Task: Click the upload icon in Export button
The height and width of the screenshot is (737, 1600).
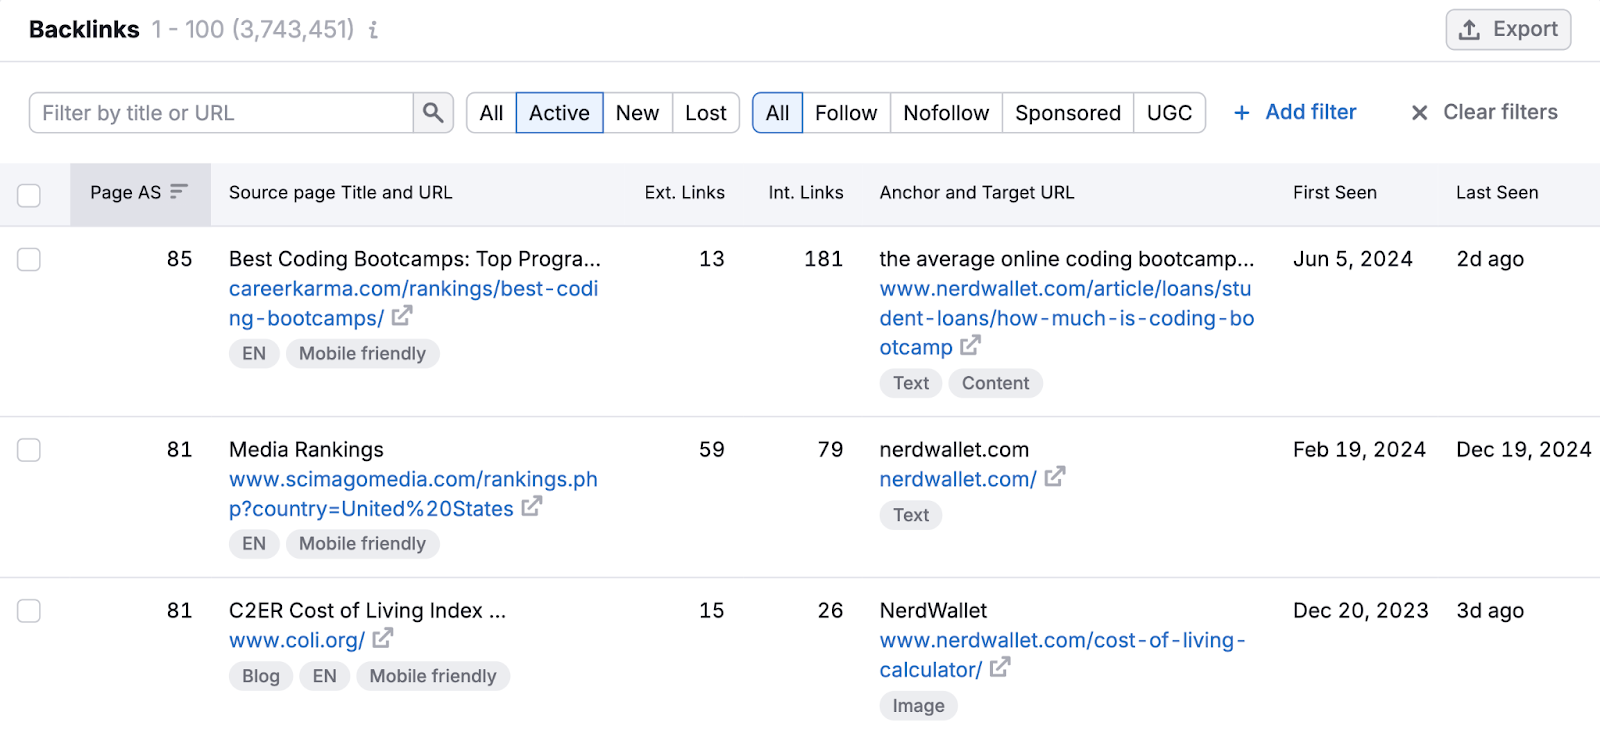Action: coord(1469,30)
